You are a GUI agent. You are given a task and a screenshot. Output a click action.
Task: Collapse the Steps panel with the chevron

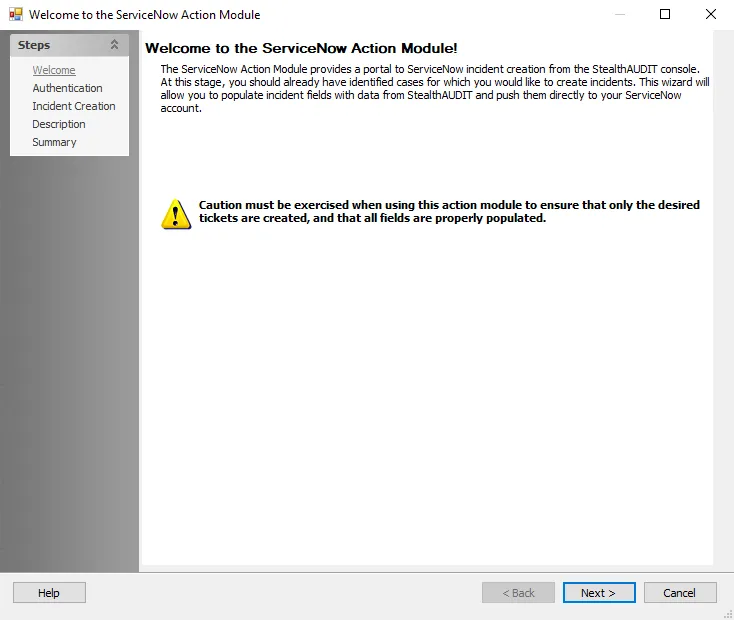114,44
